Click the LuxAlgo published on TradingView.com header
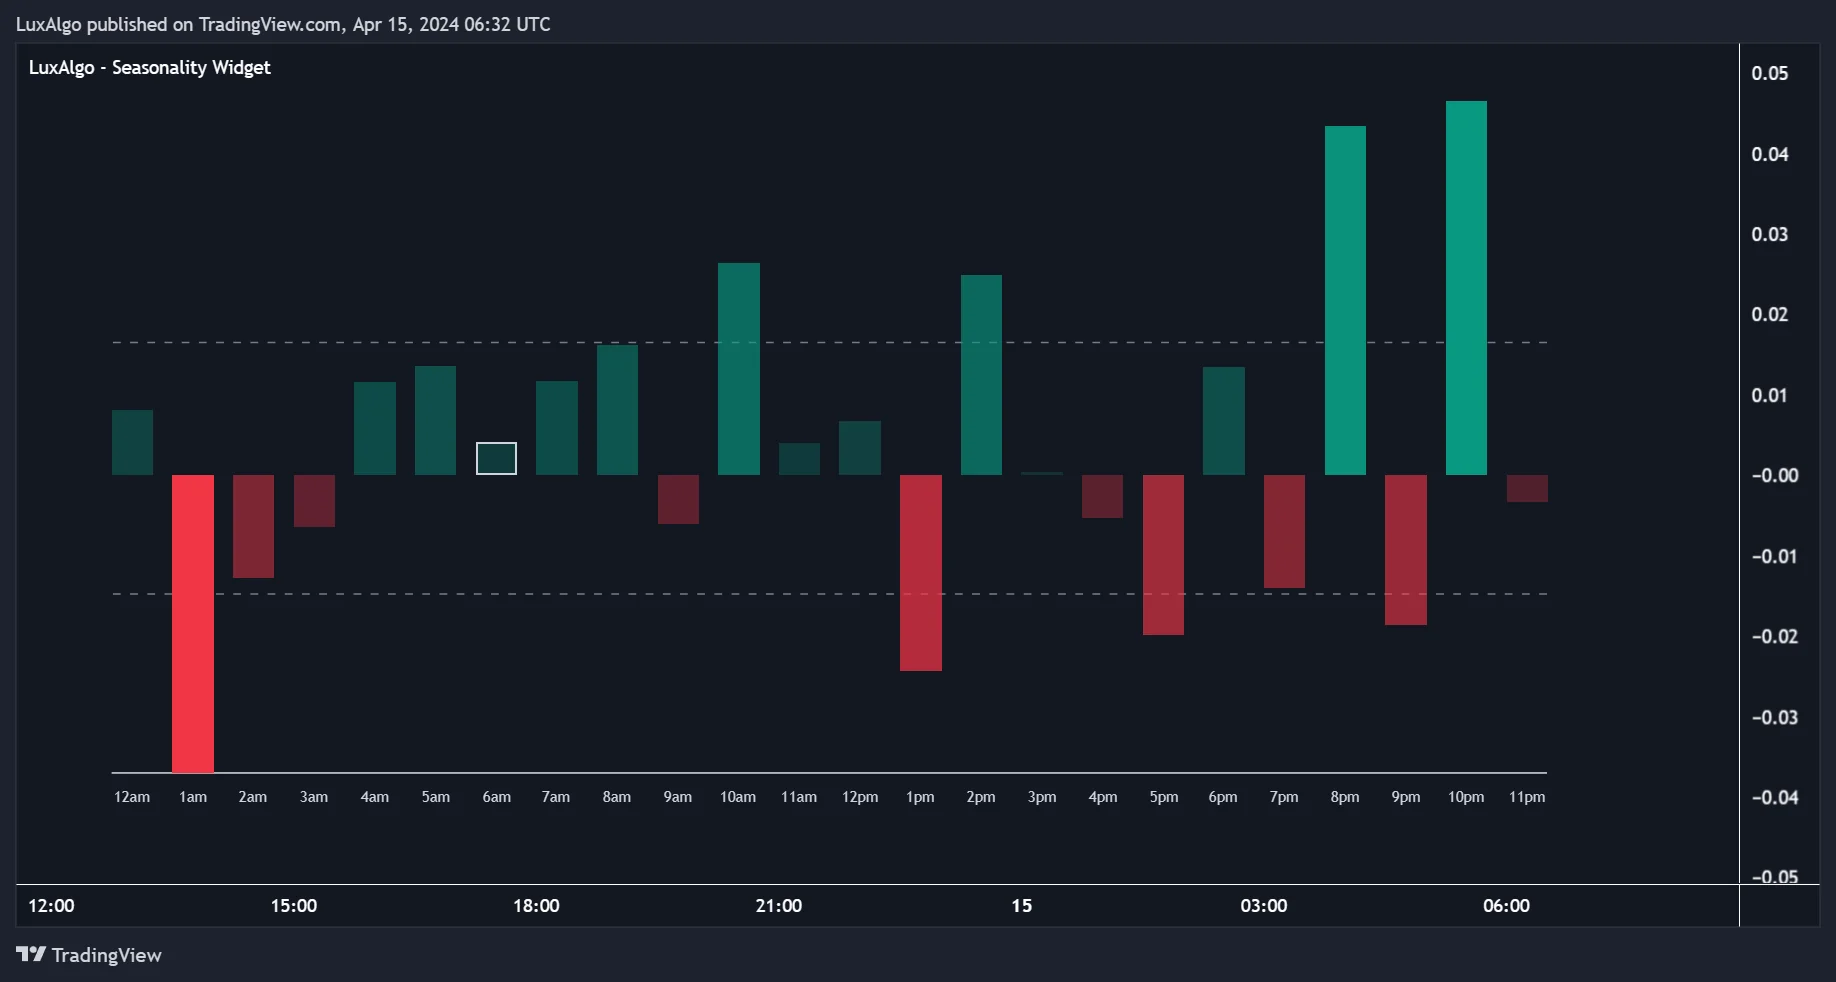1836x982 pixels. tap(283, 24)
